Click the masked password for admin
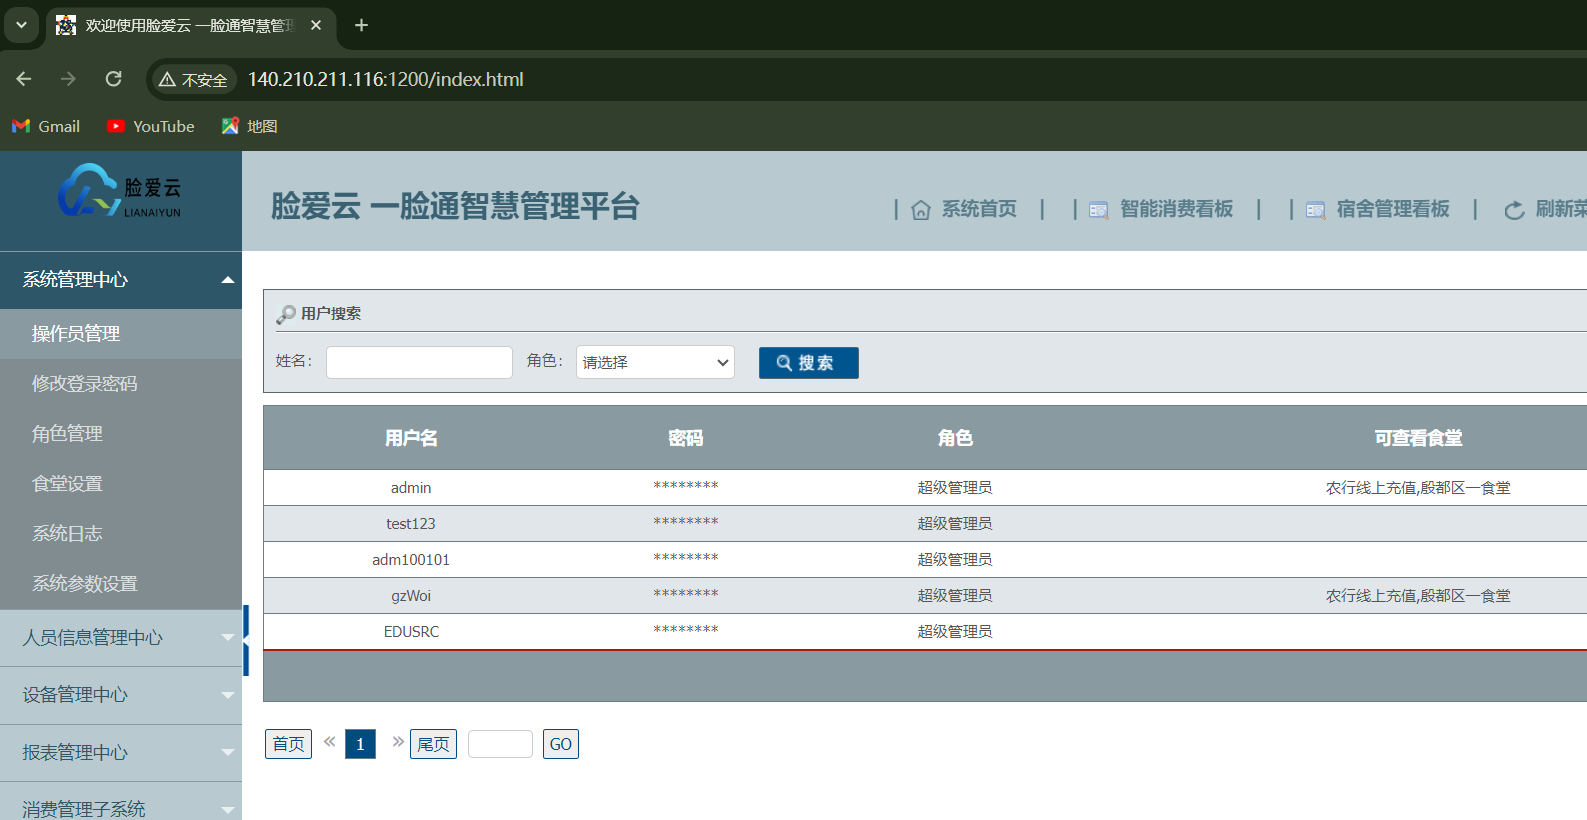This screenshot has height=820, width=1587. [686, 487]
